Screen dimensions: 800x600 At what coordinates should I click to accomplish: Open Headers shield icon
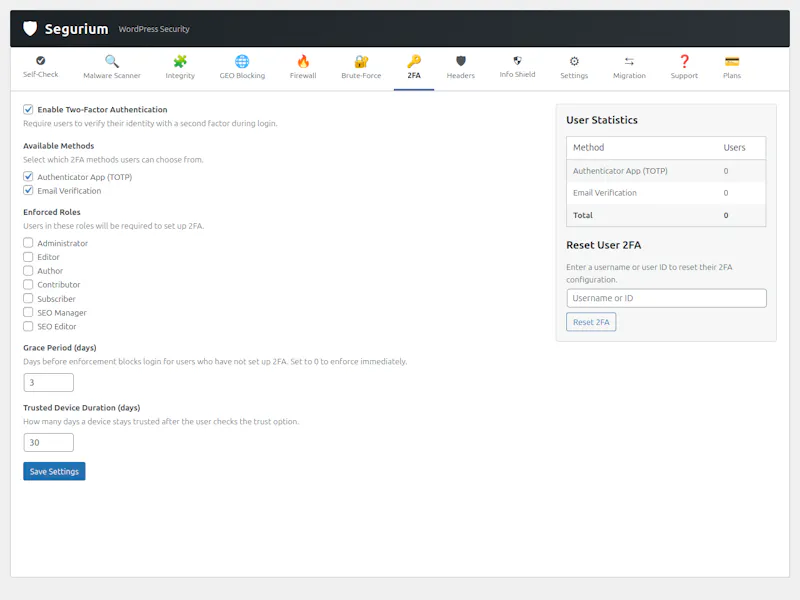pyautogui.click(x=461, y=61)
